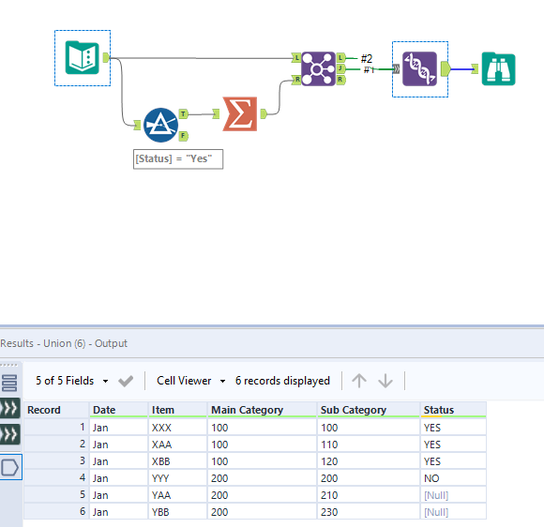This screenshot has width=544, height=527.
Task: Click the Join tool's J output anchor
Action: click(340, 69)
